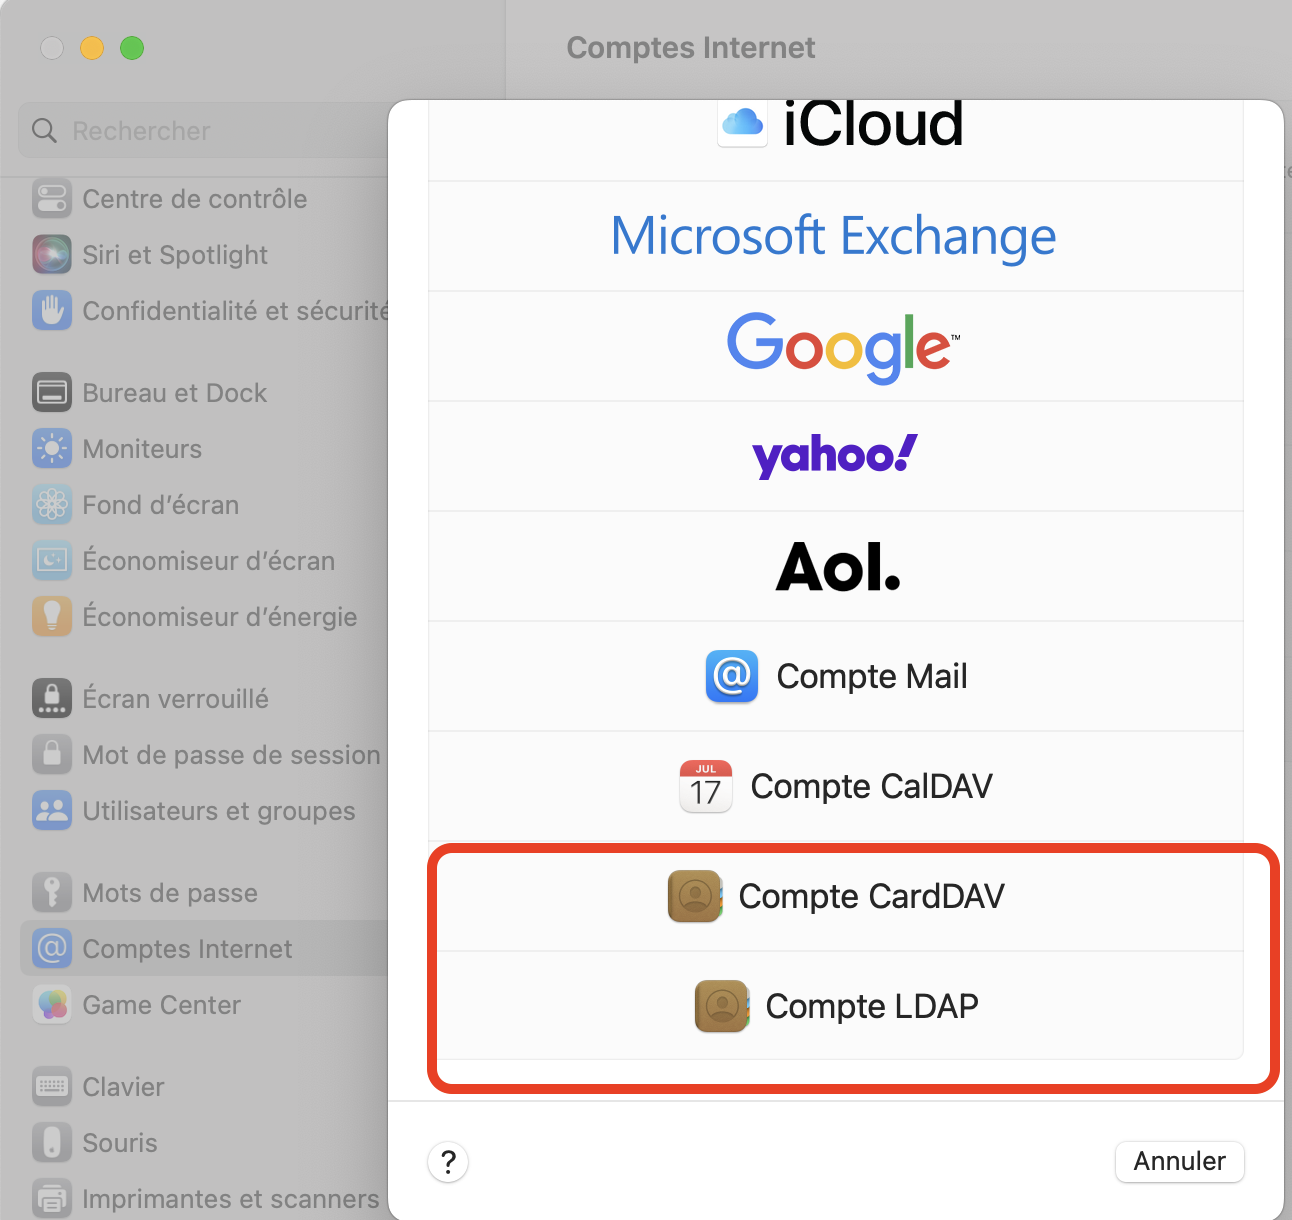Select Microsoft Exchange account type
1292x1220 pixels.
pos(833,237)
